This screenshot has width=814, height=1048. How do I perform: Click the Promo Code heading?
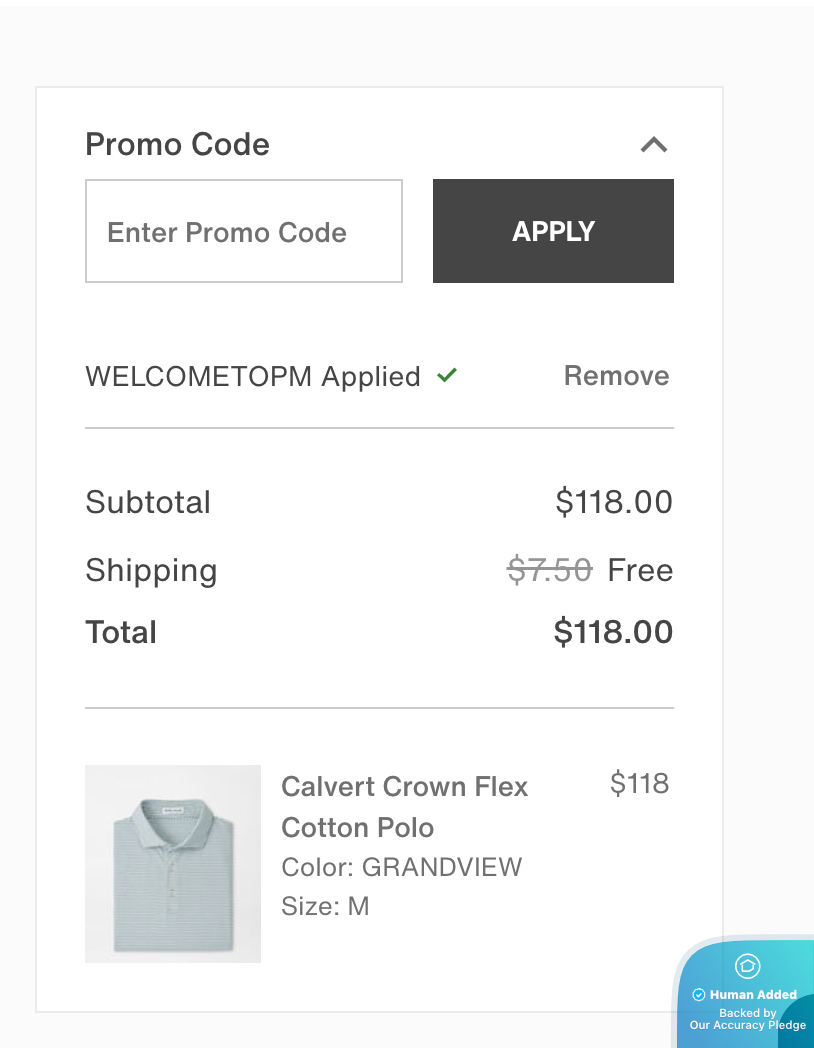coord(178,145)
